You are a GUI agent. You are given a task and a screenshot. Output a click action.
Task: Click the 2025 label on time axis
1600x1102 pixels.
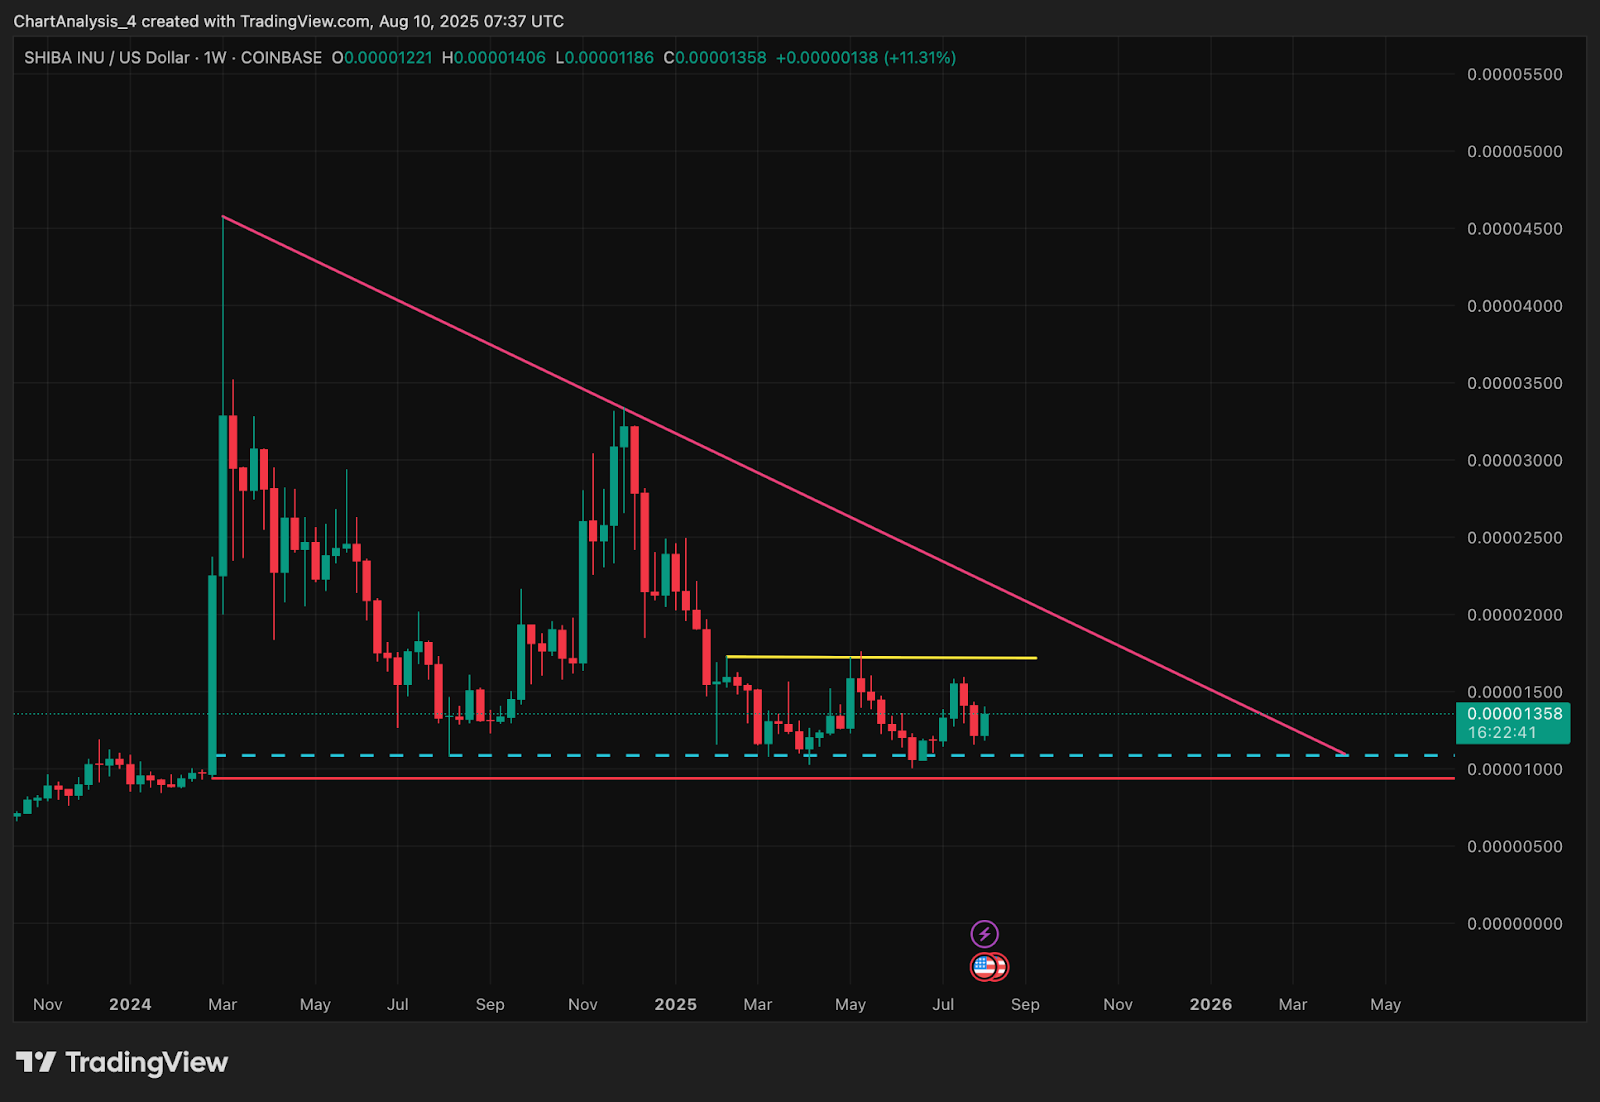coord(675,1004)
